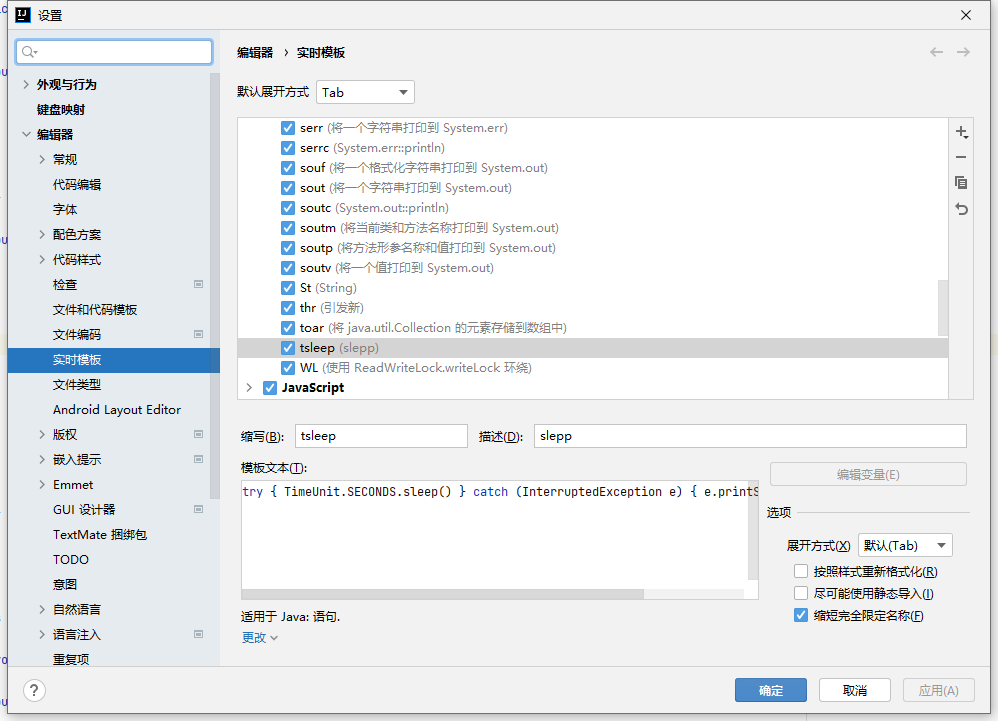Image resolution: width=998 pixels, height=721 pixels.
Task: Click the 更改 context link
Action: tap(260, 638)
